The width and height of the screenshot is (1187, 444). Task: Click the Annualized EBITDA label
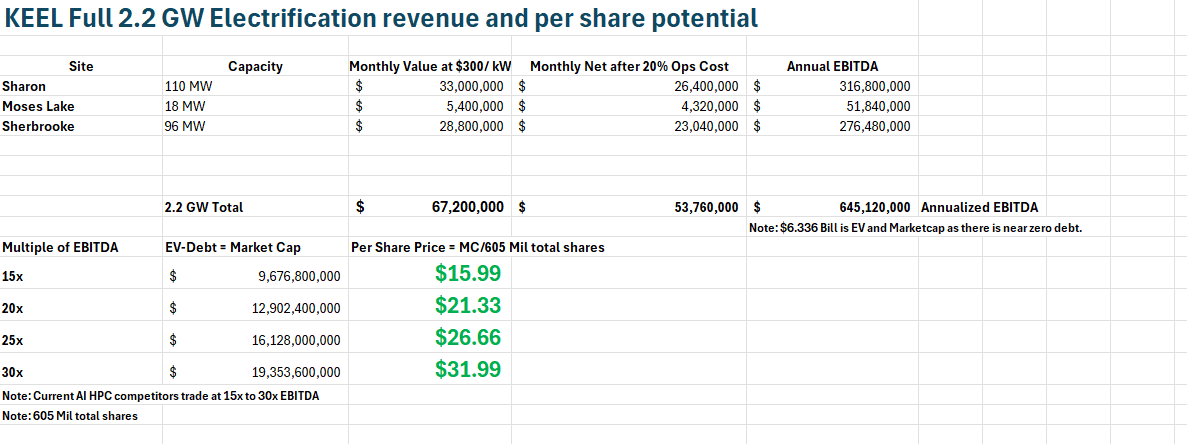click(x=979, y=206)
